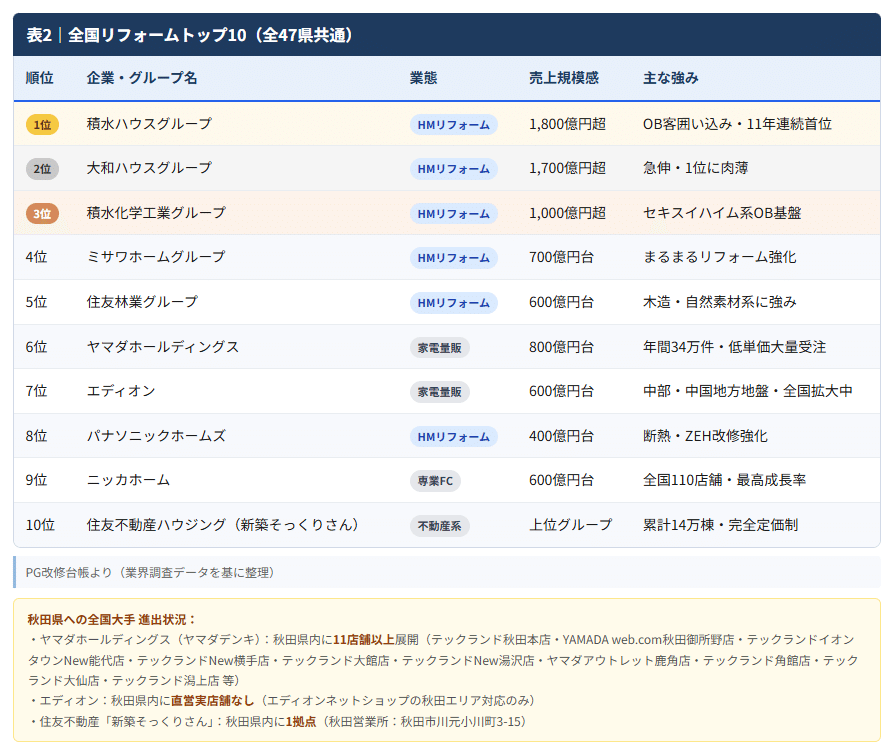Click the PG改修台帳より source note
Image resolution: width=893 pixels, height=749 pixels.
tap(151, 572)
